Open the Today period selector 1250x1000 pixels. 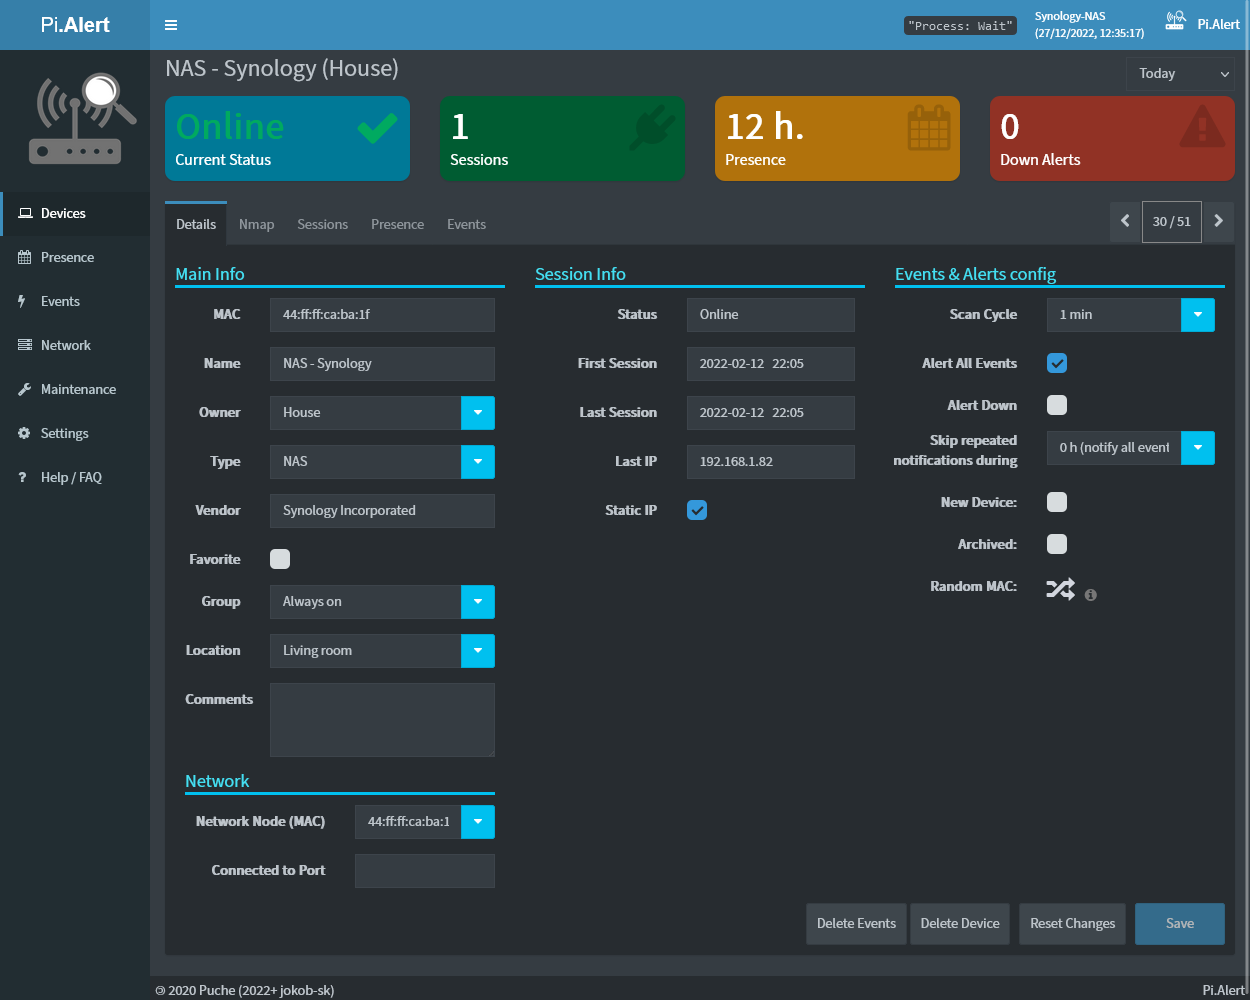(x=1180, y=74)
